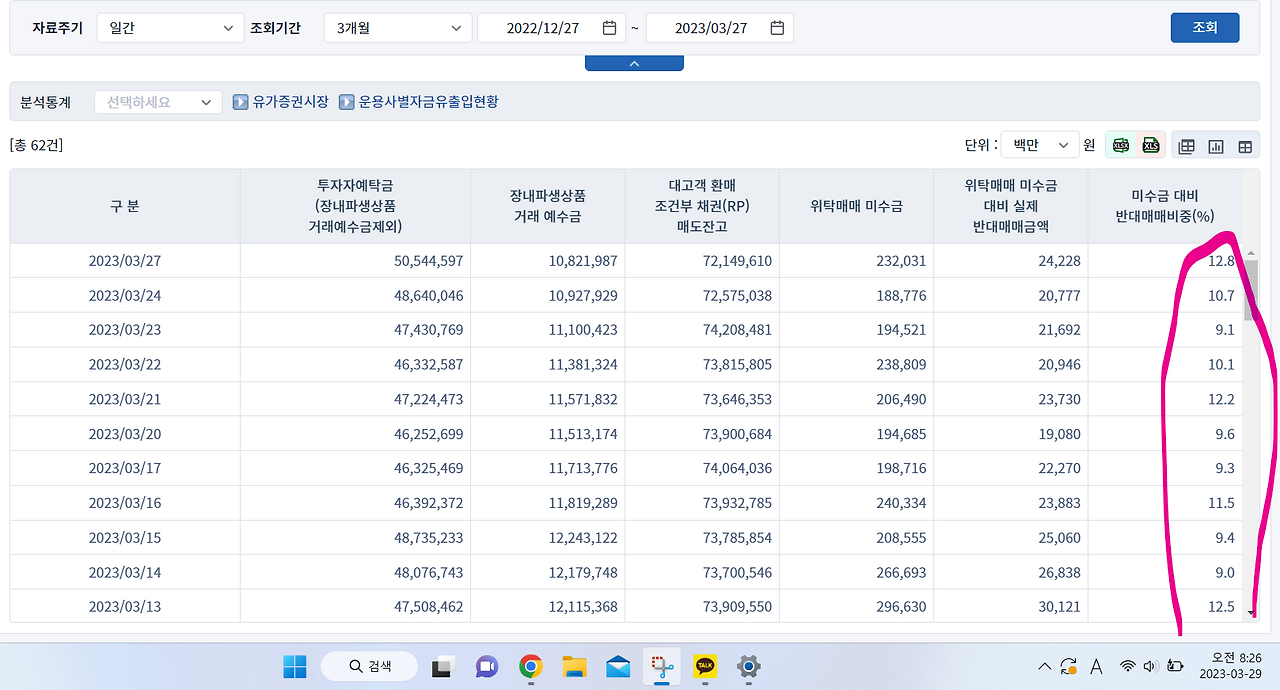This screenshot has width=1280, height=690.
Task: Open the 운용사별자금유출입현황 link
Action: [x=430, y=101]
